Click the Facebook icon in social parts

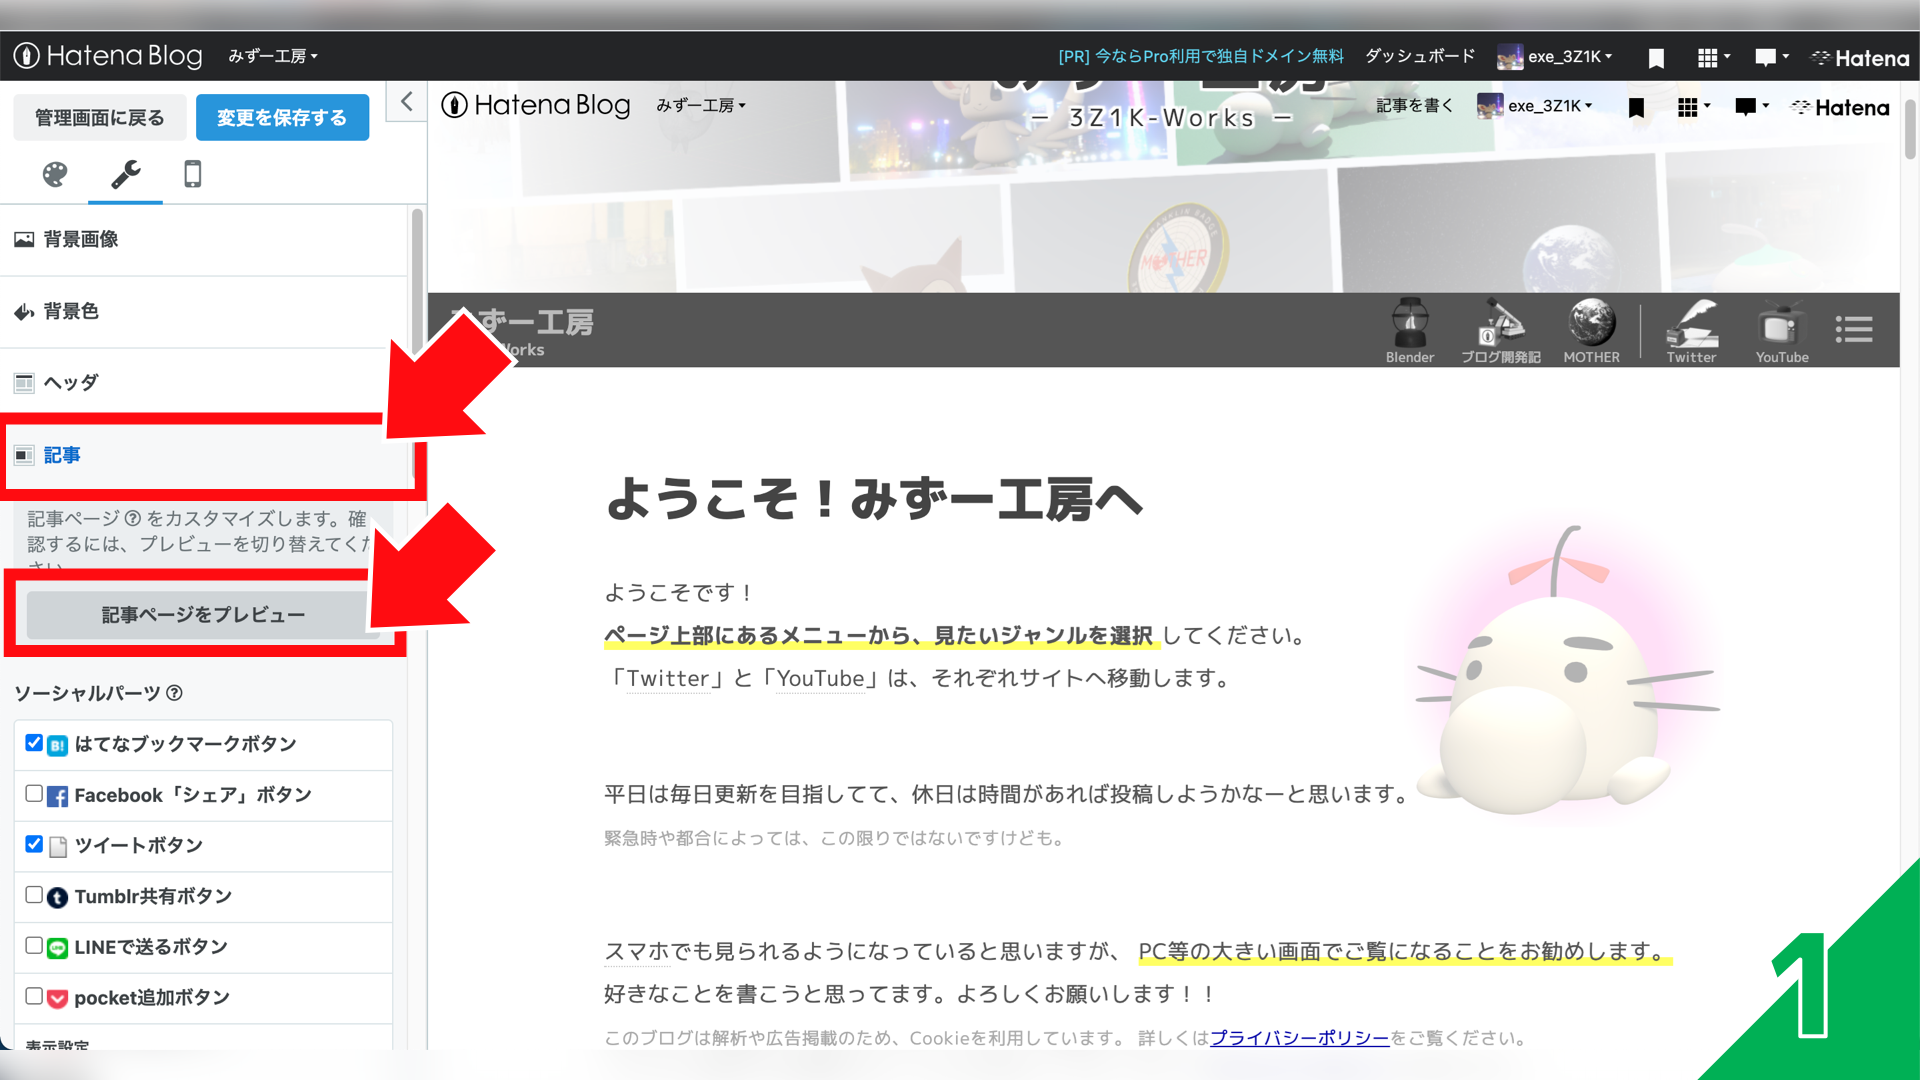pos(58,796)
